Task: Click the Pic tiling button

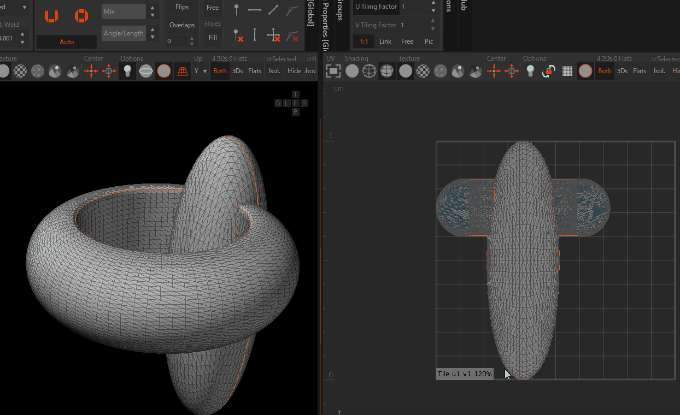Action: (428, 42)
